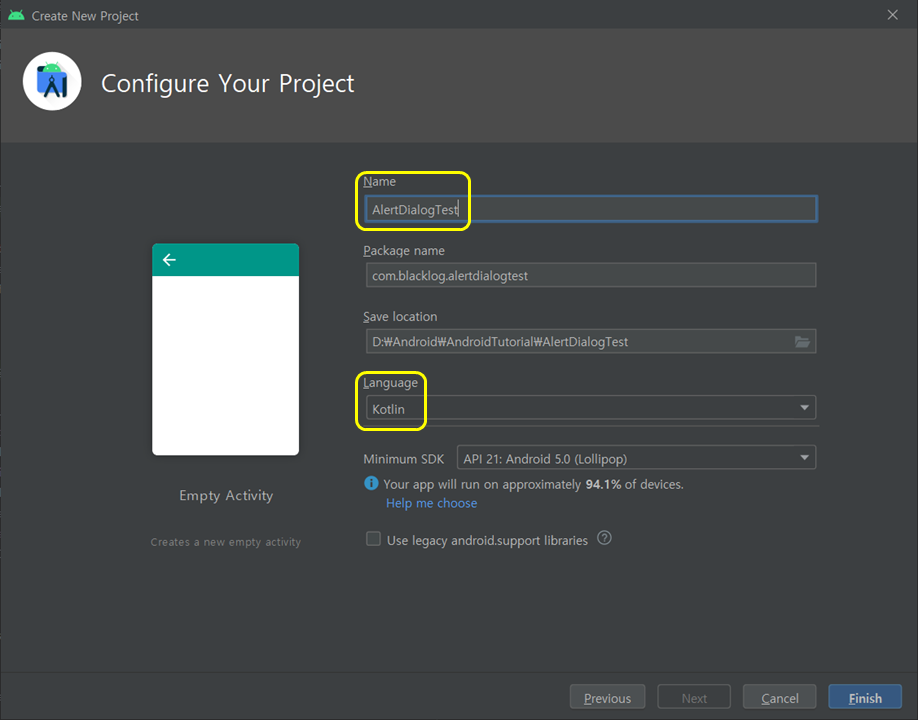Click the Save location label
918x720 pixels.
pos(400,317)
